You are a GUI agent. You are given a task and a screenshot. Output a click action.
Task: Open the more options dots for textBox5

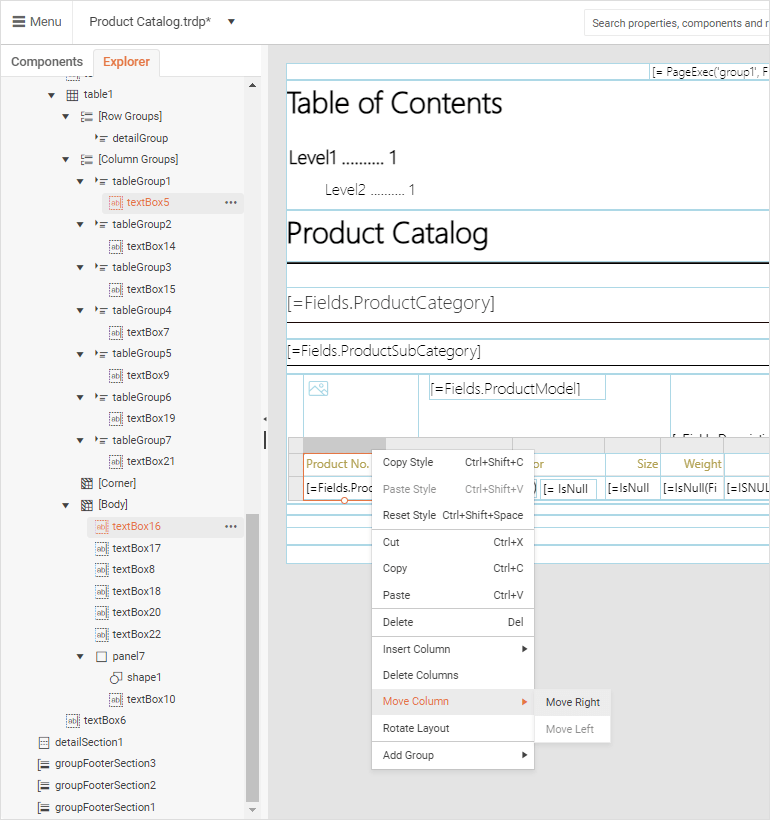coord(231,202)
